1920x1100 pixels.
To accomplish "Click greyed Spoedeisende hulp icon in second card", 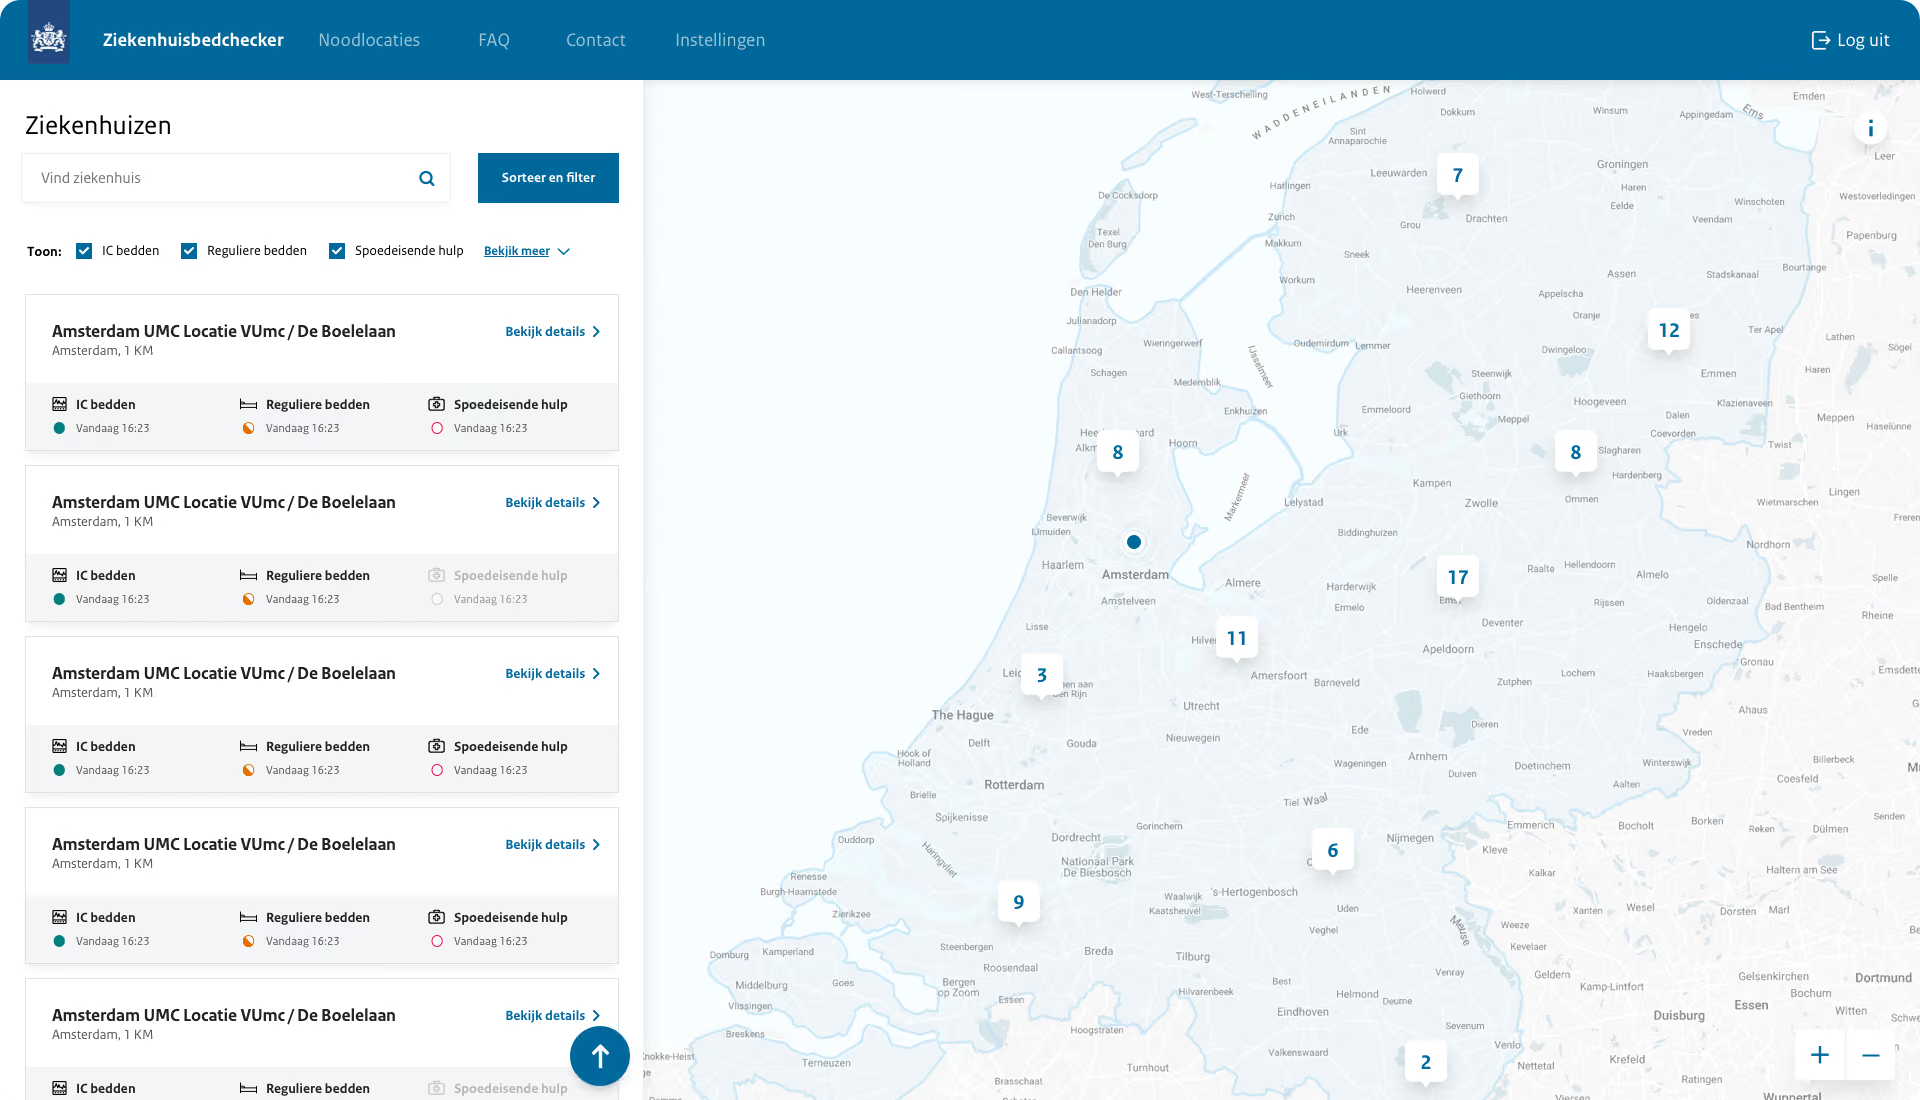I will [x=437, y=575].
